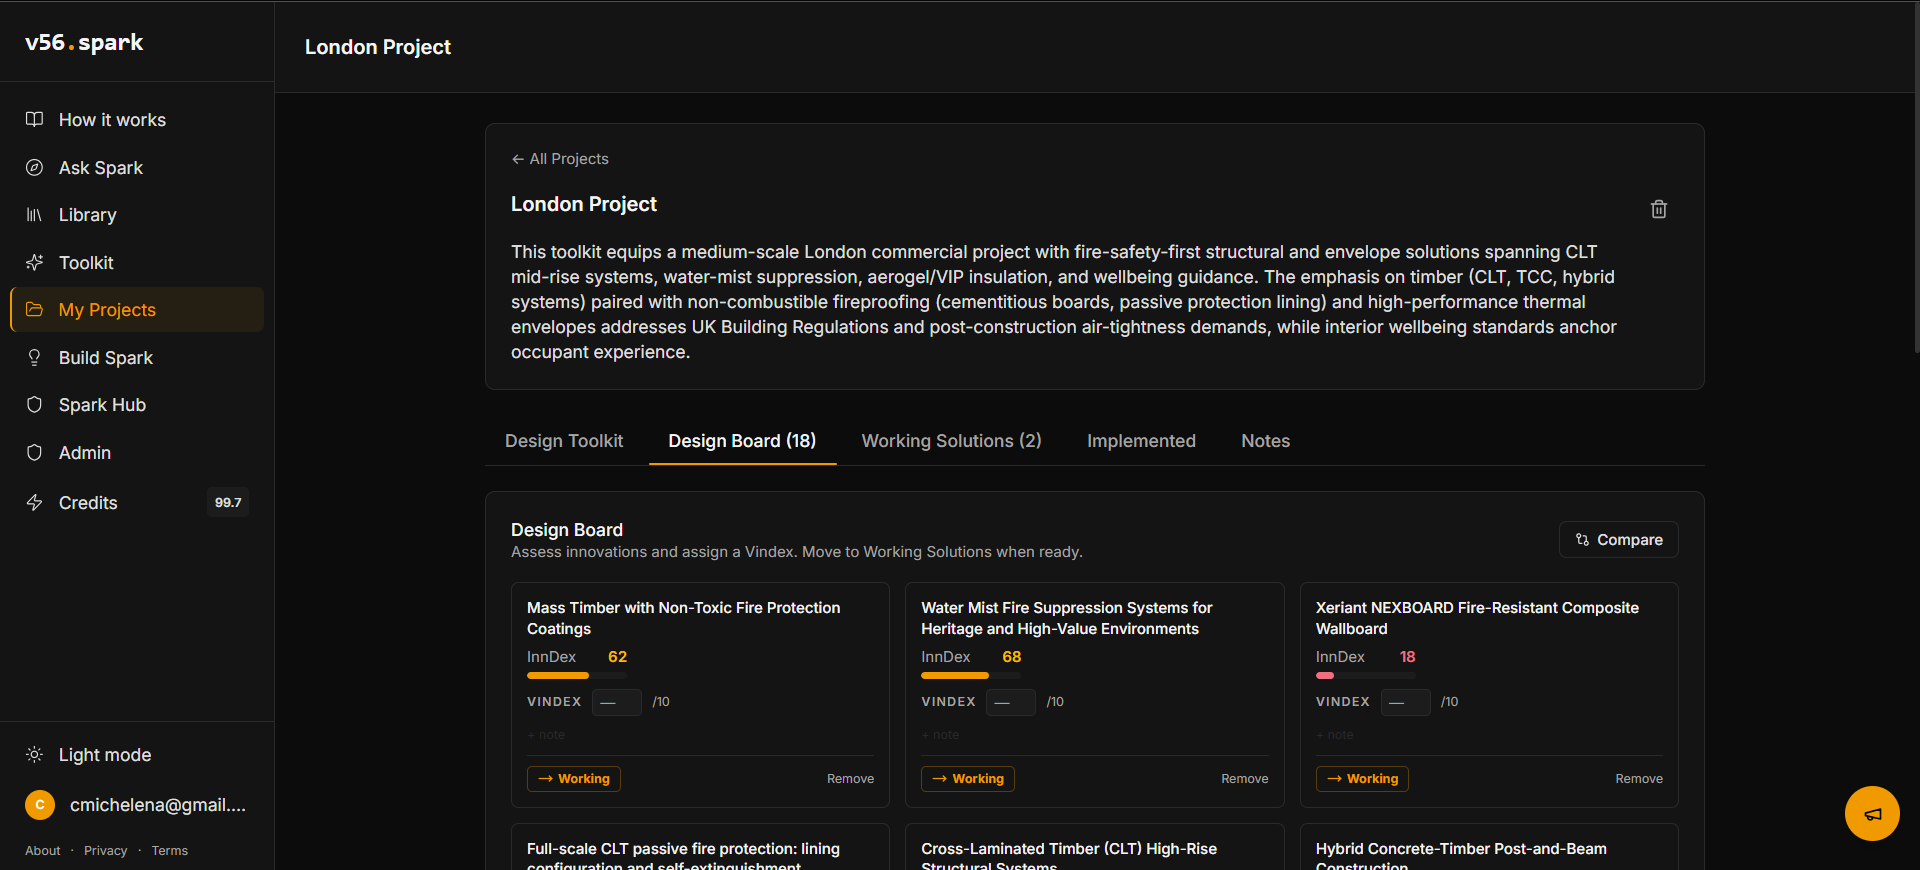Open the orange megaphone feedback button

[x=1872, y=813]
